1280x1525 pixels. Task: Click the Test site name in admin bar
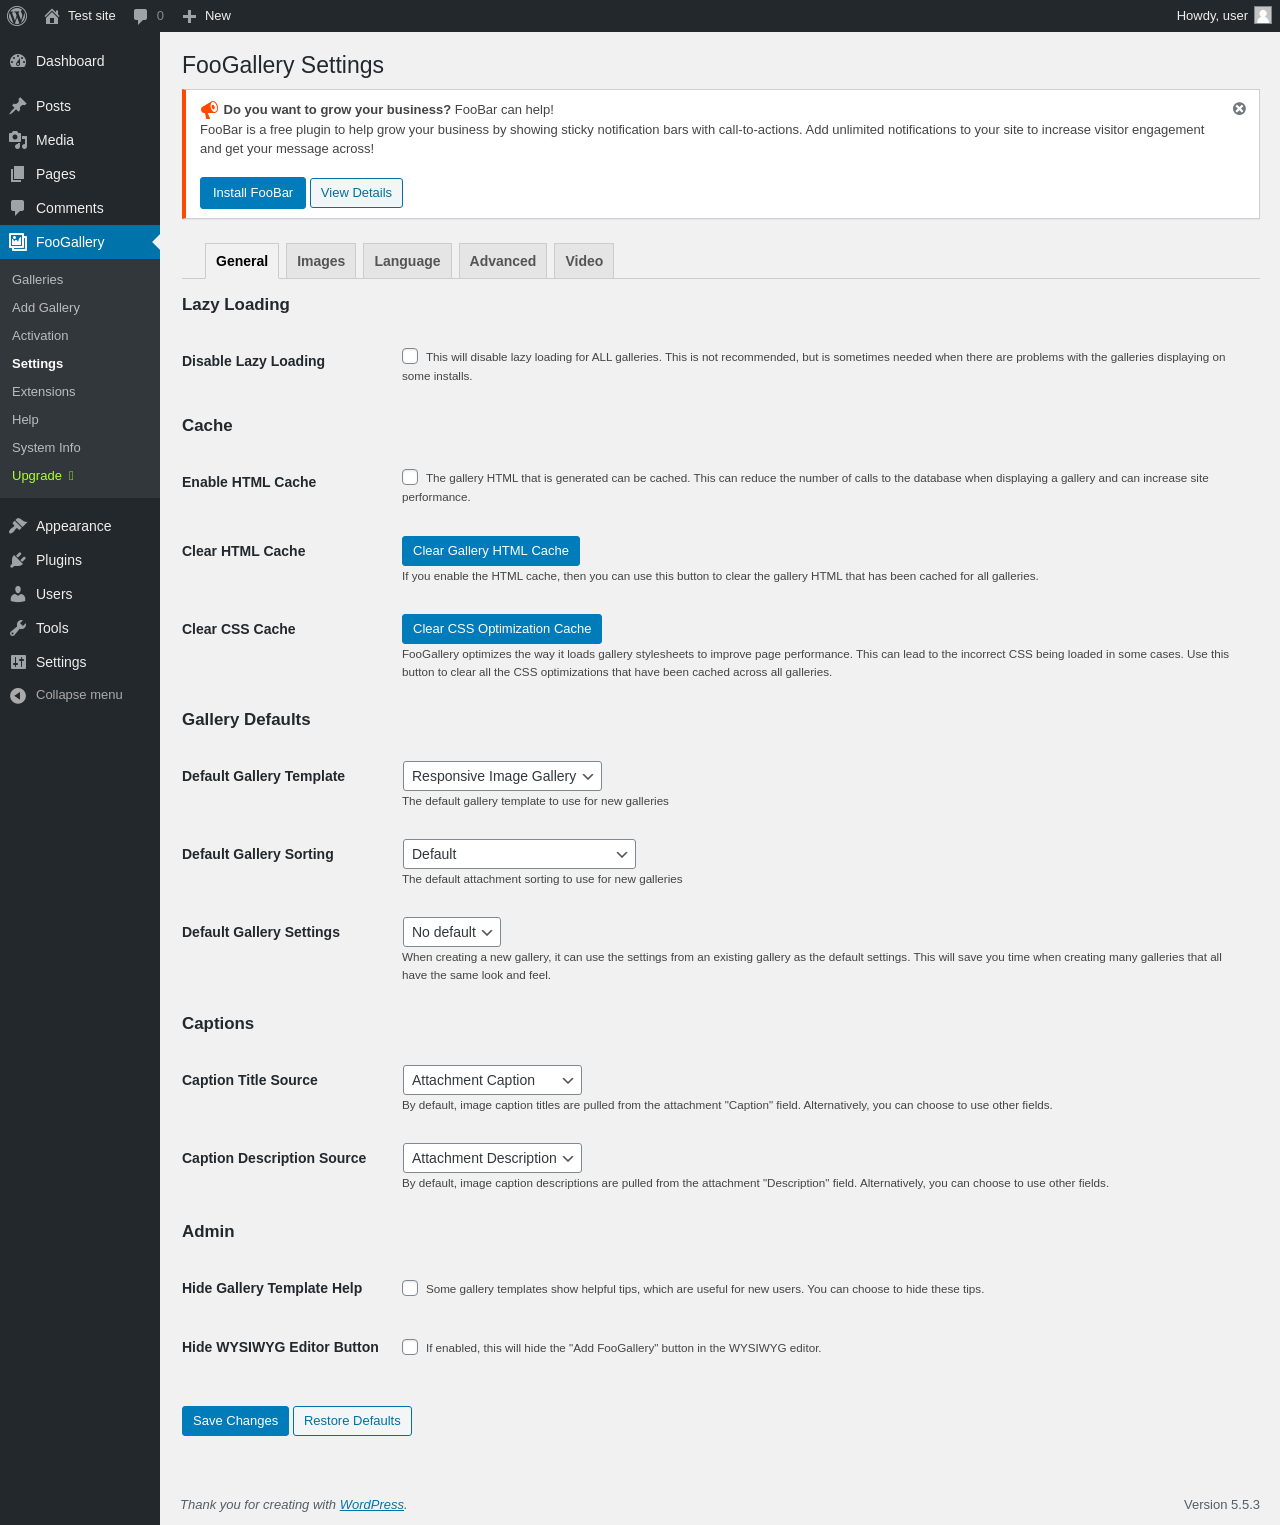tap(92, 16)
